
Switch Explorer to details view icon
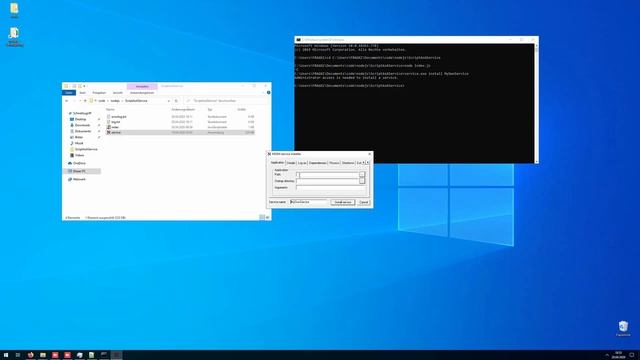pos(262,218)
